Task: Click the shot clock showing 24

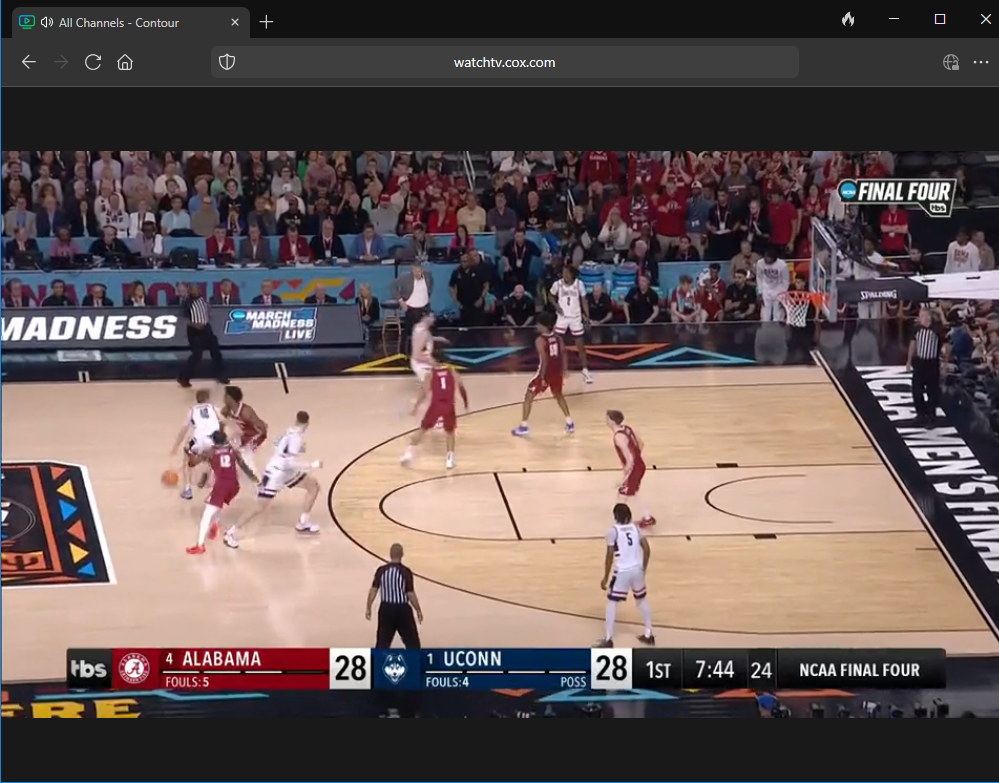Action: click(x=761, y=670)
